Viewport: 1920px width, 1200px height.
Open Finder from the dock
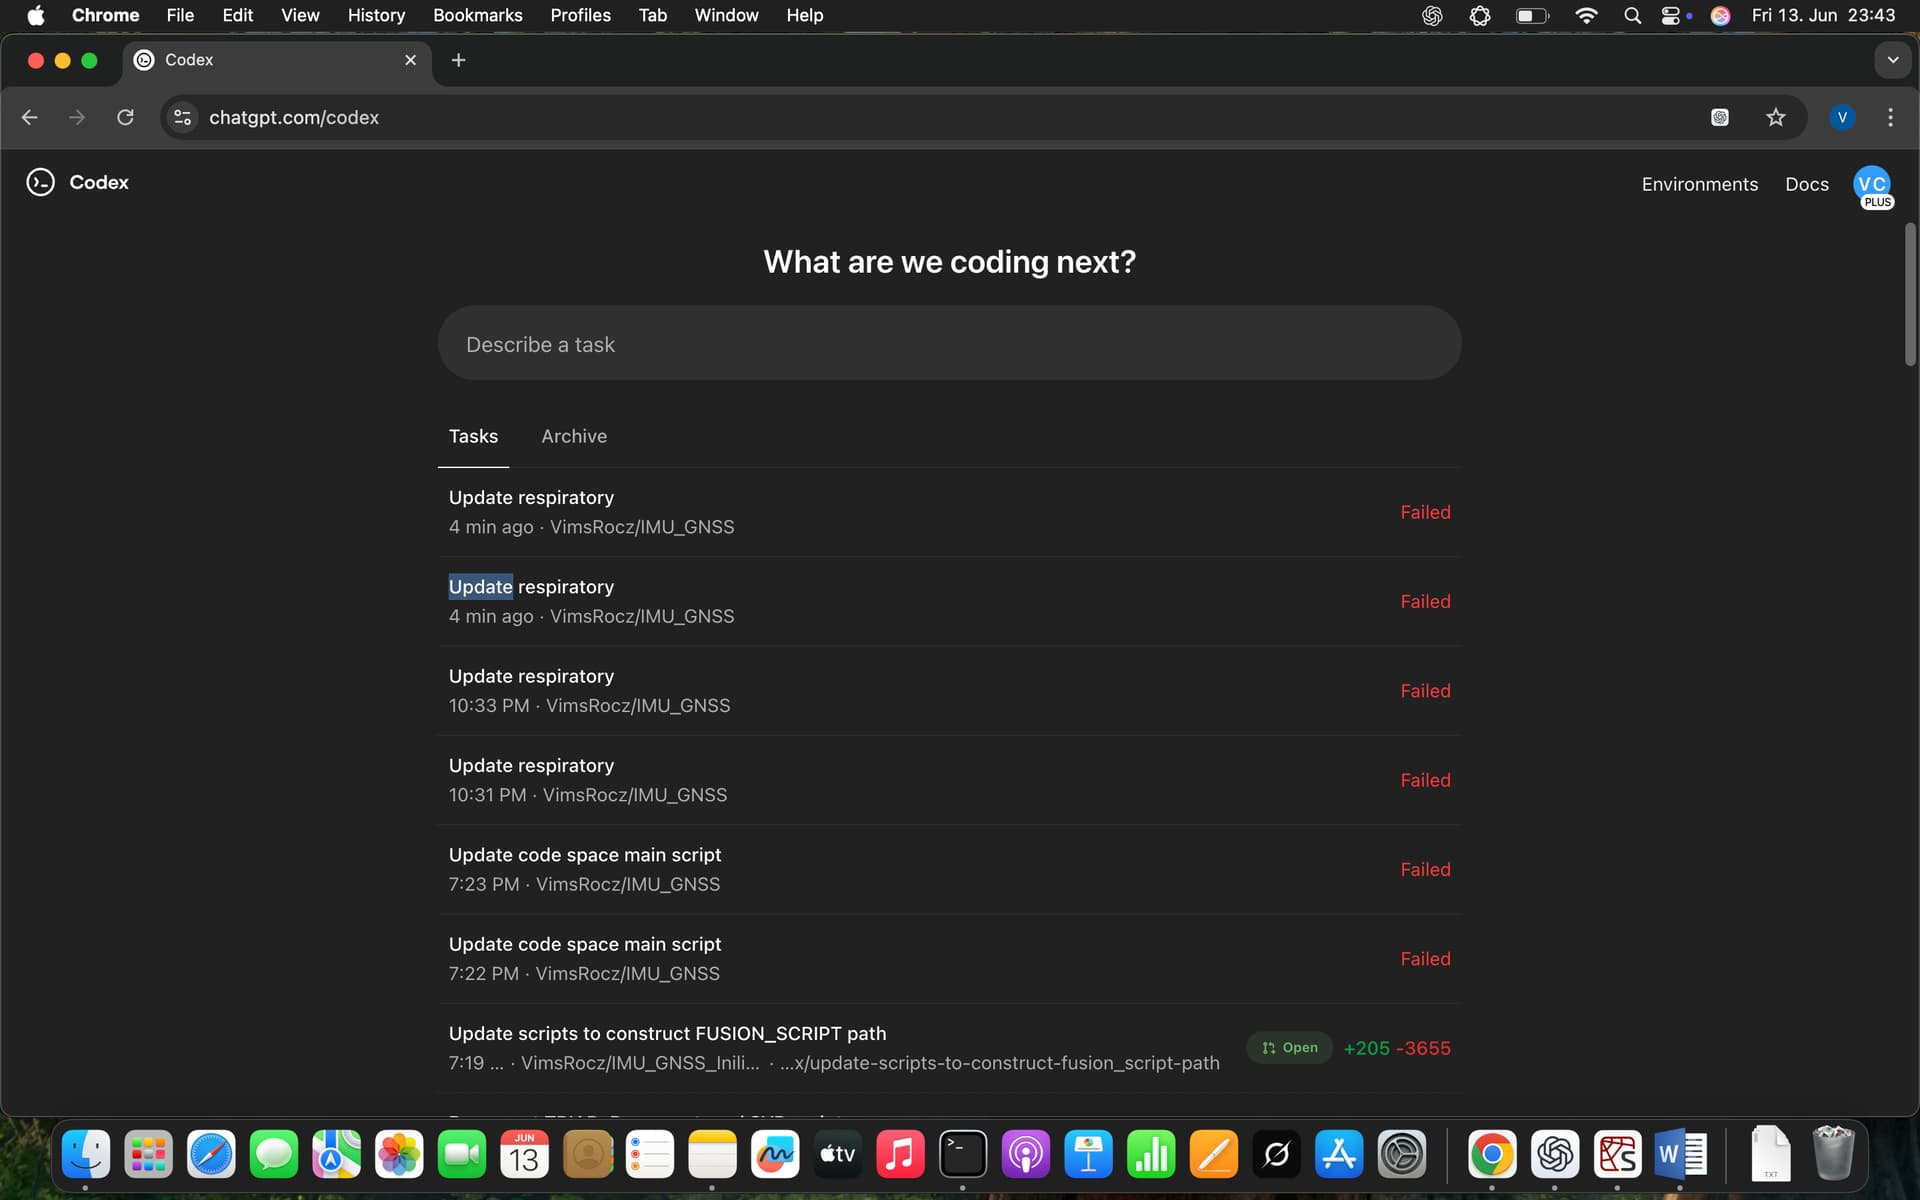[86, 1154]
